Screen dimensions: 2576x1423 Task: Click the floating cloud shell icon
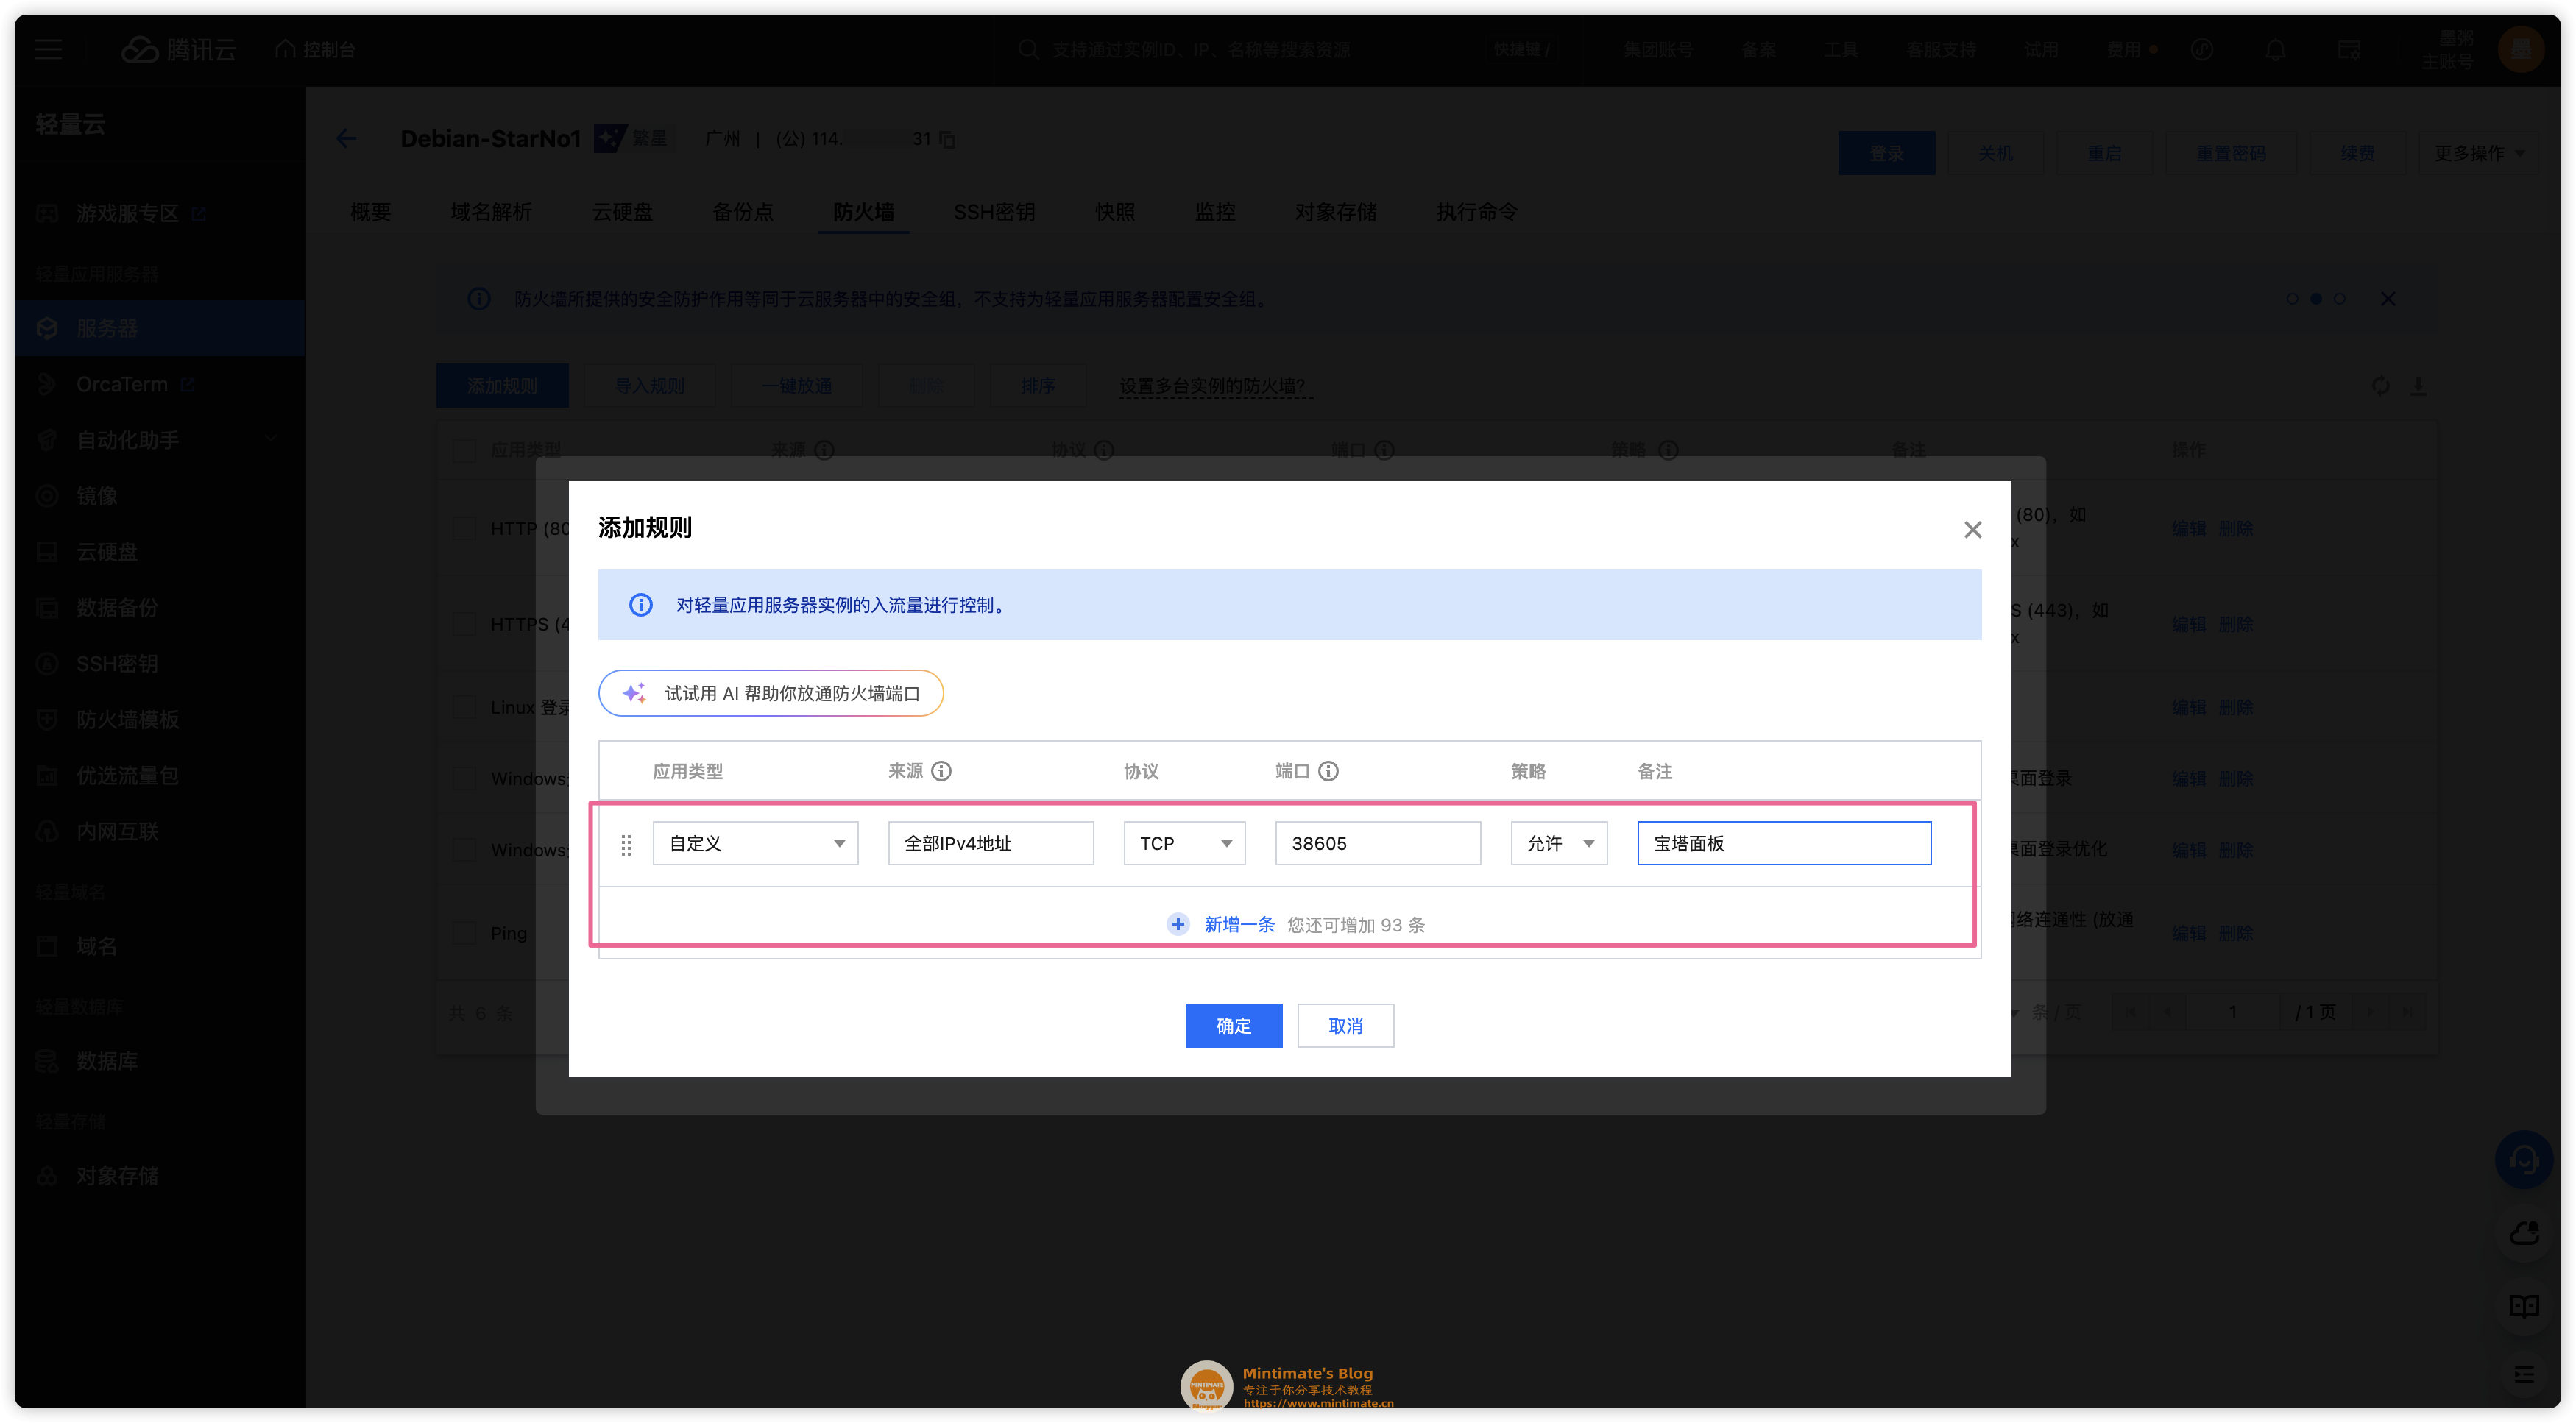[x=2524, y=1233]
